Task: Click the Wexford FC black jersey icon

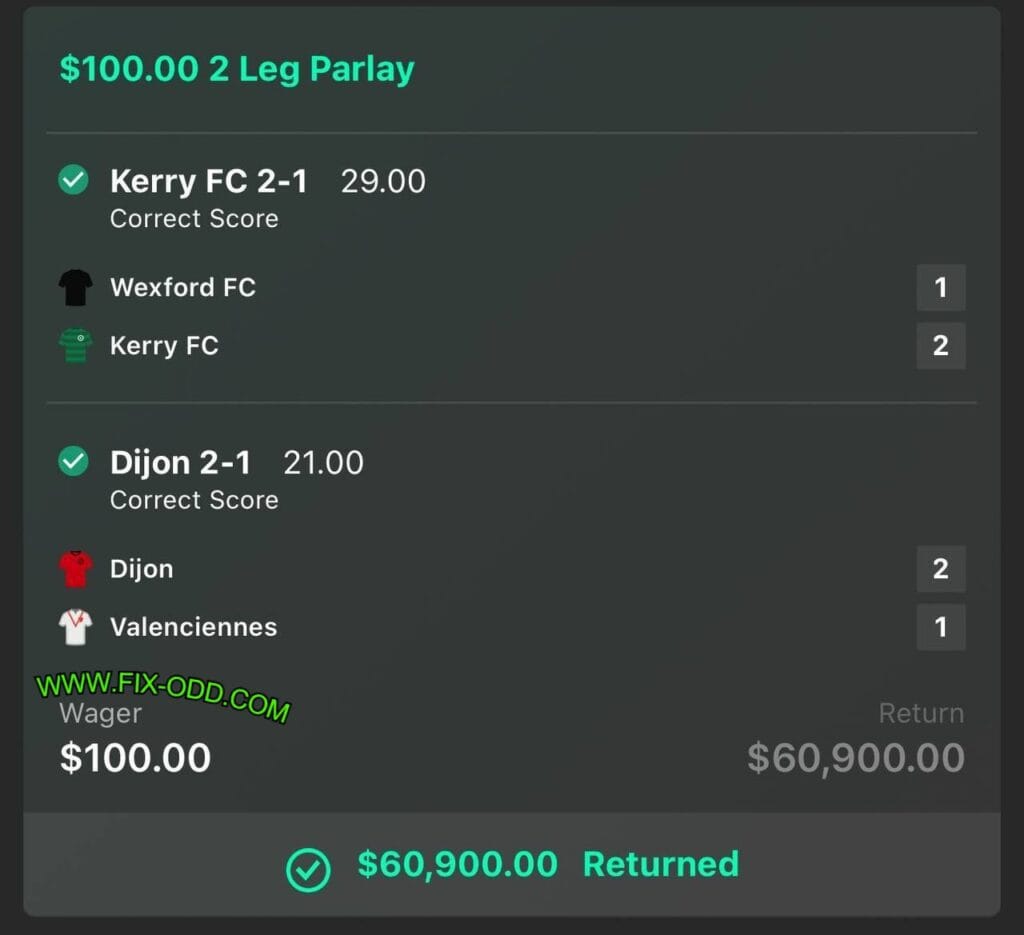Action: coord(75,288)
